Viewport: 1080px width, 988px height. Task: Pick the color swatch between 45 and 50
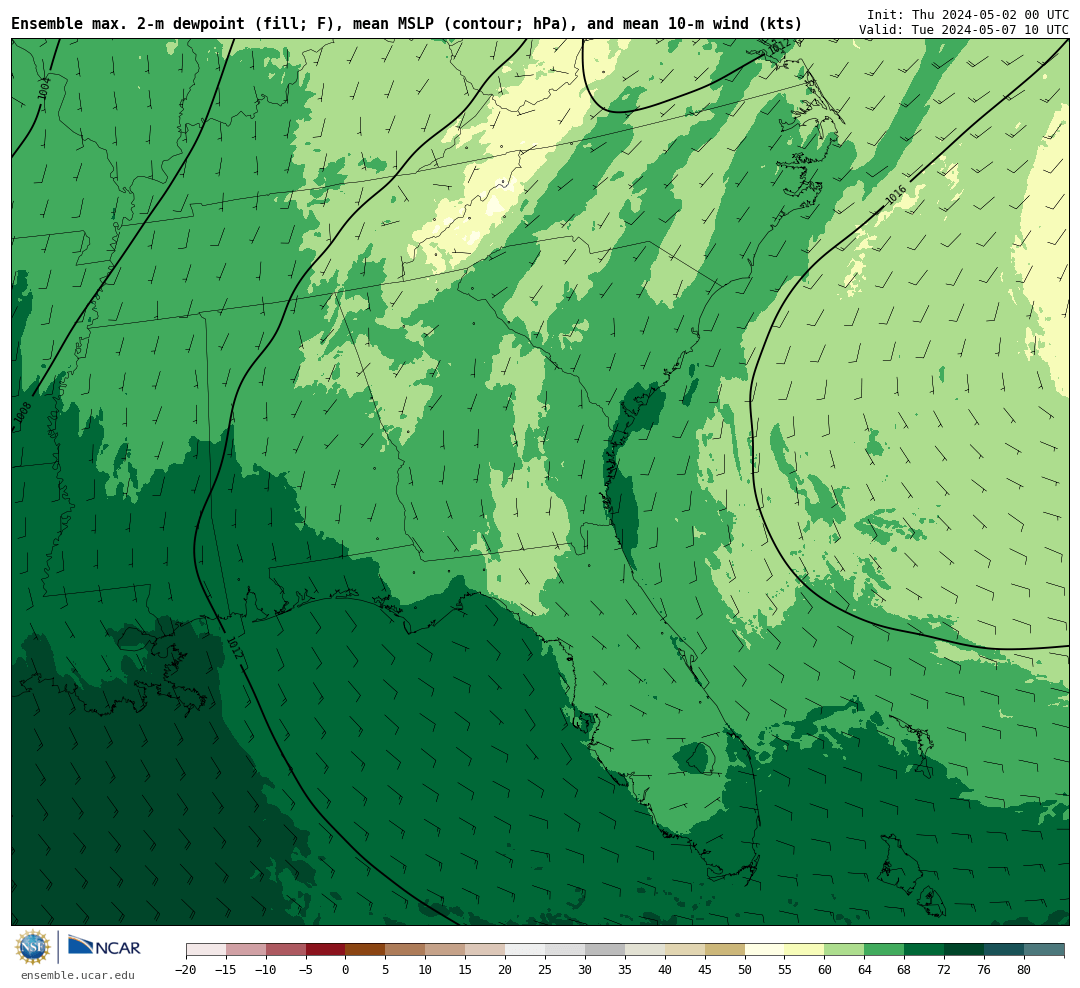[725, 950]
